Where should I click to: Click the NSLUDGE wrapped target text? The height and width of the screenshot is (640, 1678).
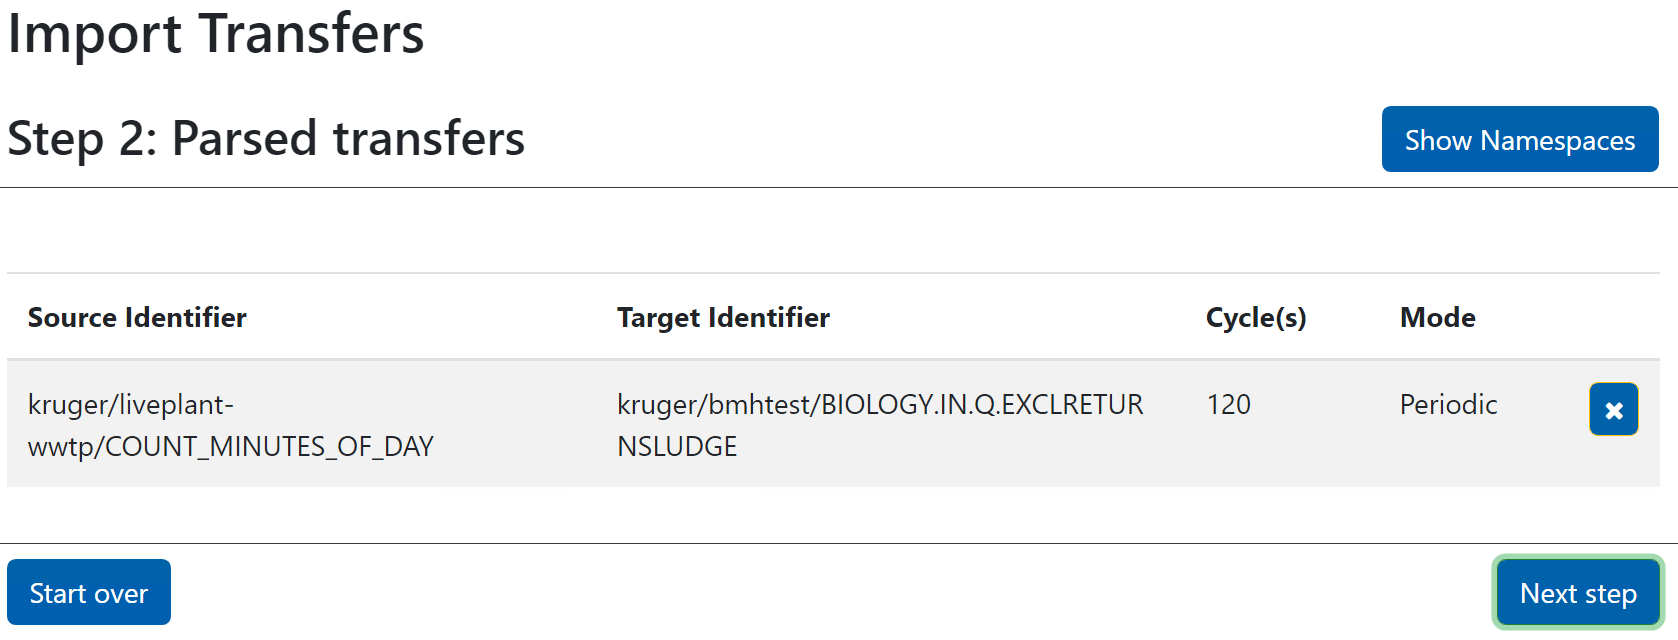coord(677,446)
